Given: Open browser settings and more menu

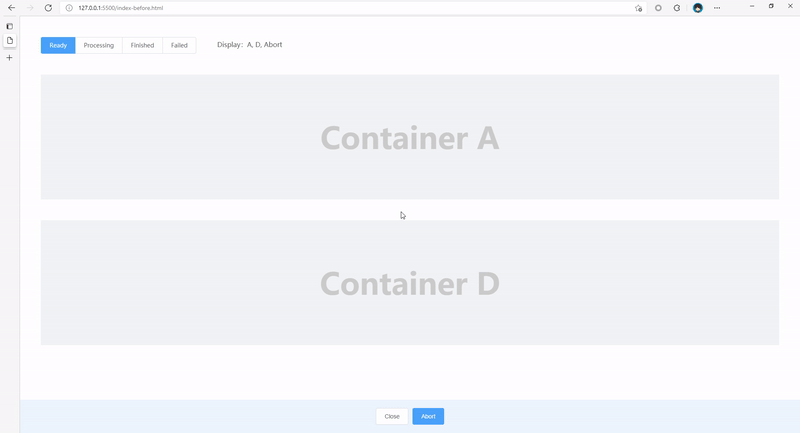Looking at the screenshot, I should 716,8.
